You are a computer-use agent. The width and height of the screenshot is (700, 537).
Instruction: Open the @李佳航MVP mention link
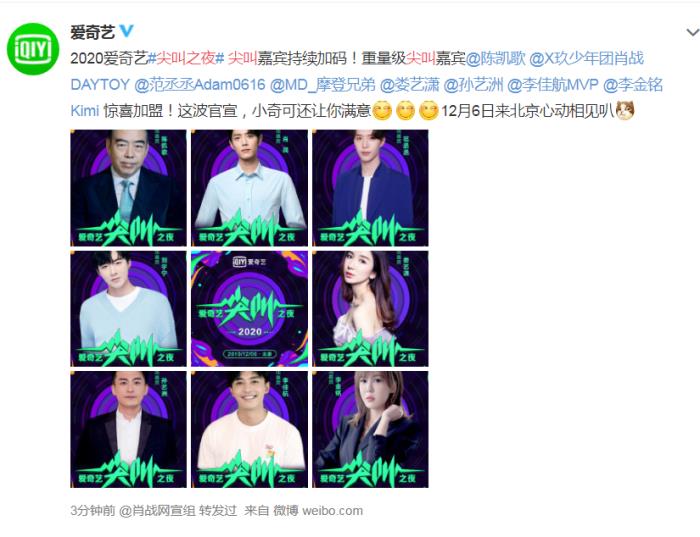pos(553,85)
